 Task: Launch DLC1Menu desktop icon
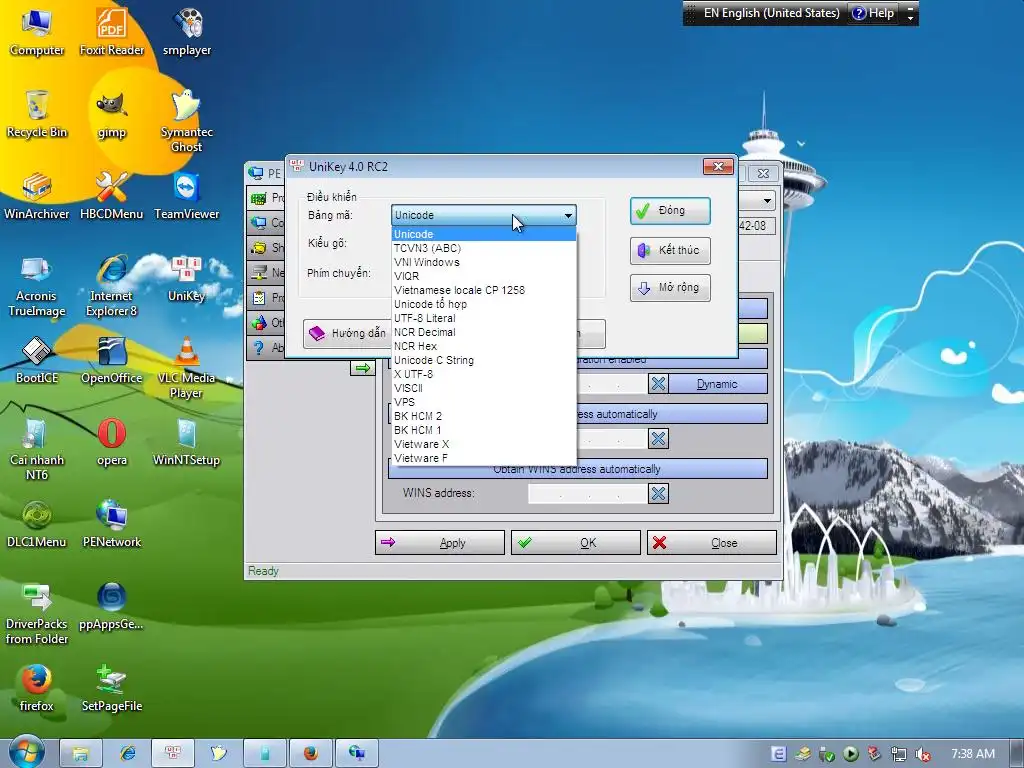tap(37, 524)
